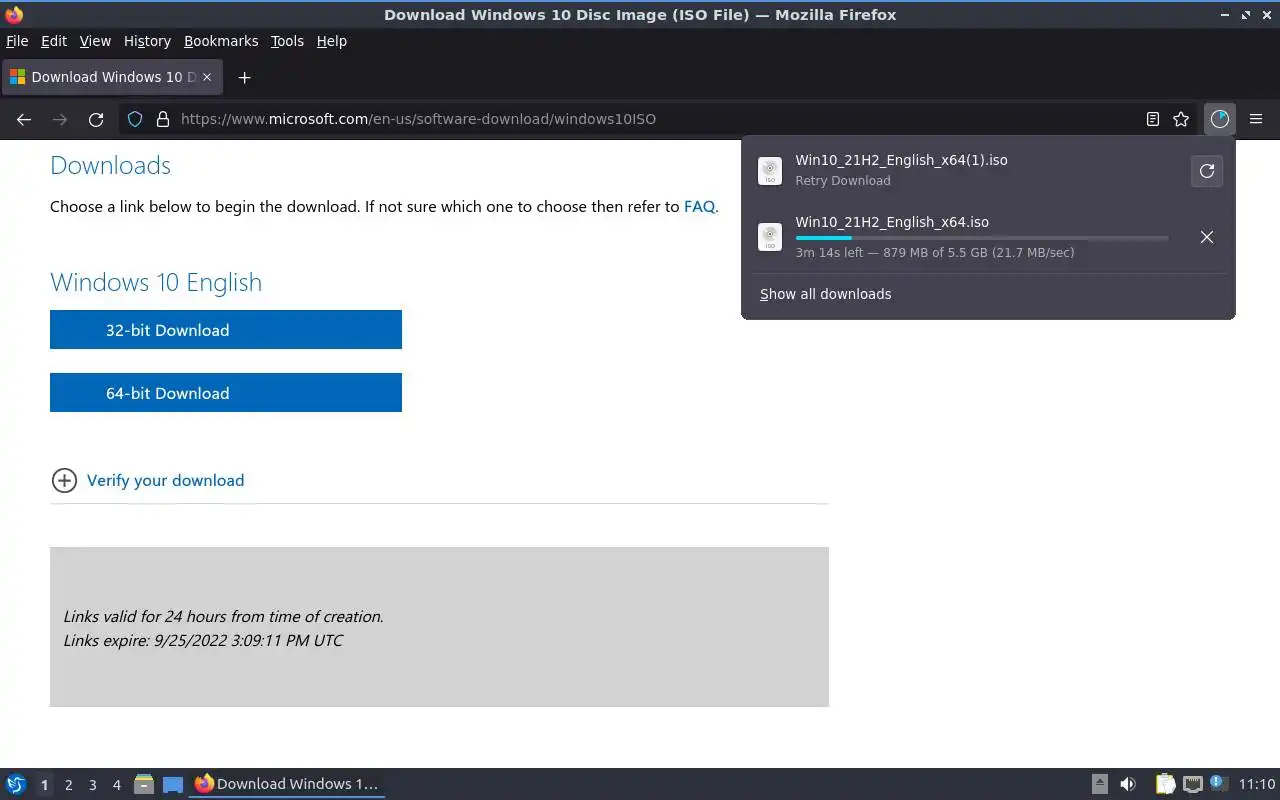Click the taskbar clock showing 11:10
The height and width of the screenshot is (800, 1280).
click(x=1257, y=785)
